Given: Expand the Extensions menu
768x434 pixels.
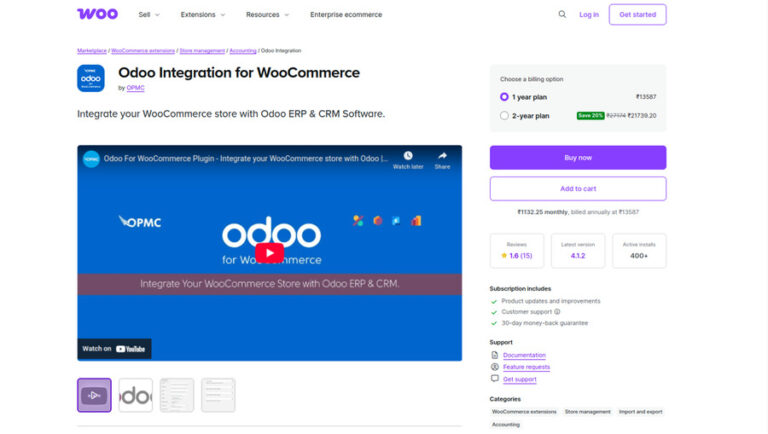Looking at the screenshot, I should [x=203, y=15].
